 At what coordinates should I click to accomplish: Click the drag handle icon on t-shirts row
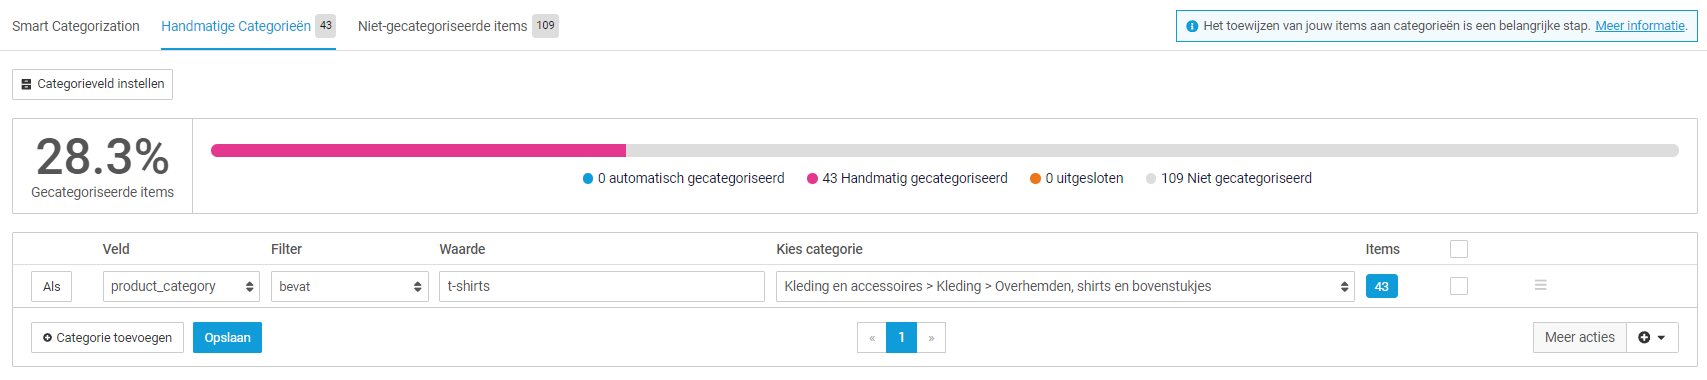coord(1540,286)
